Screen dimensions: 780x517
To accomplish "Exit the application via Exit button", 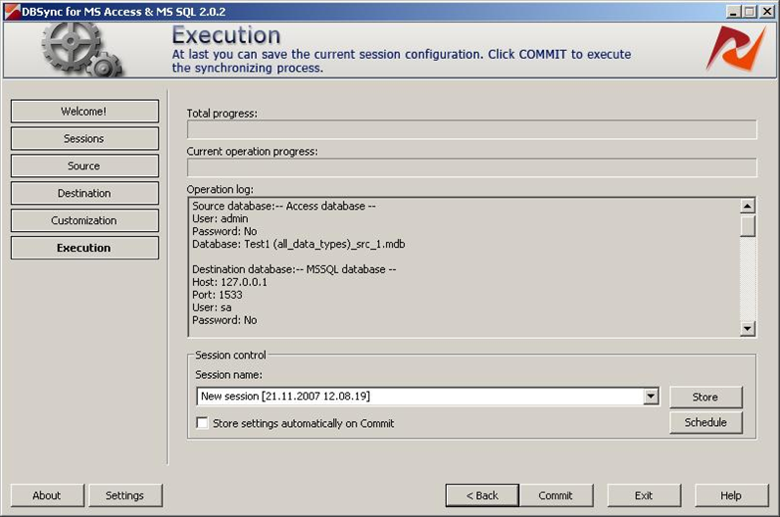I will 644,495.
